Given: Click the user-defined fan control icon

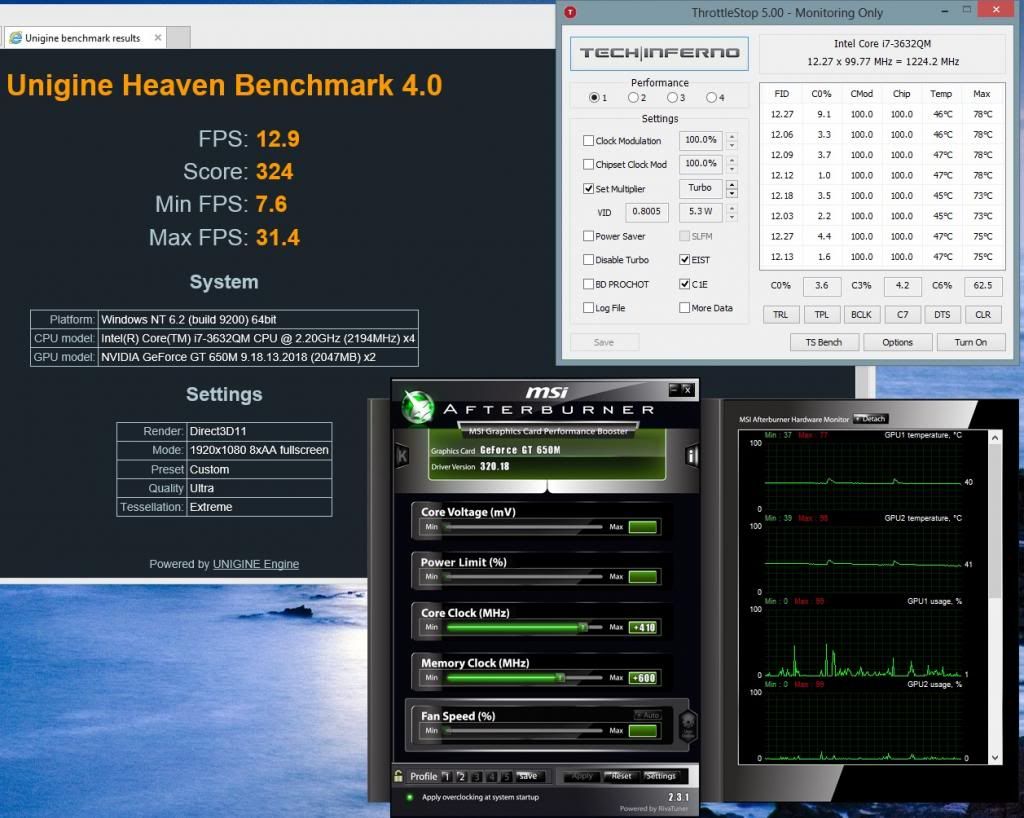Looking at the screenshot, I should pyautogui.click(x=687, y=725).
